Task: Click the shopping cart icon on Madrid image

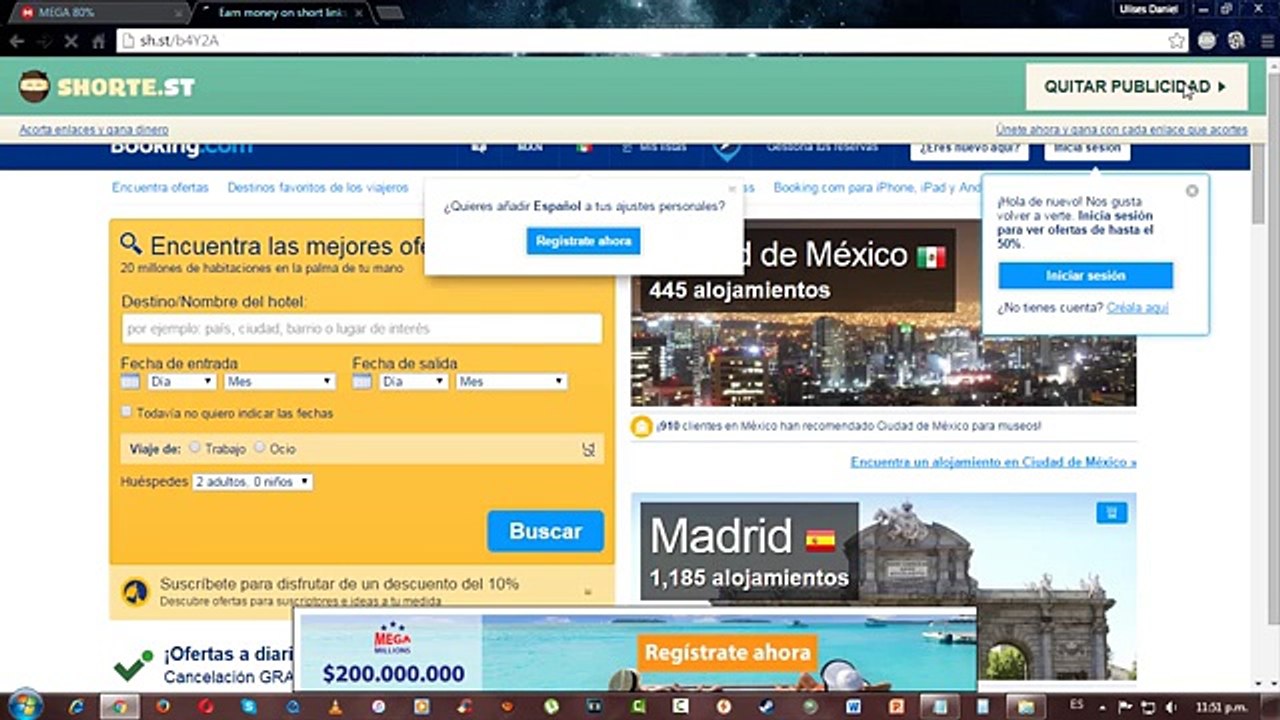Action: pyautogui.click(x=1111, y=513)
